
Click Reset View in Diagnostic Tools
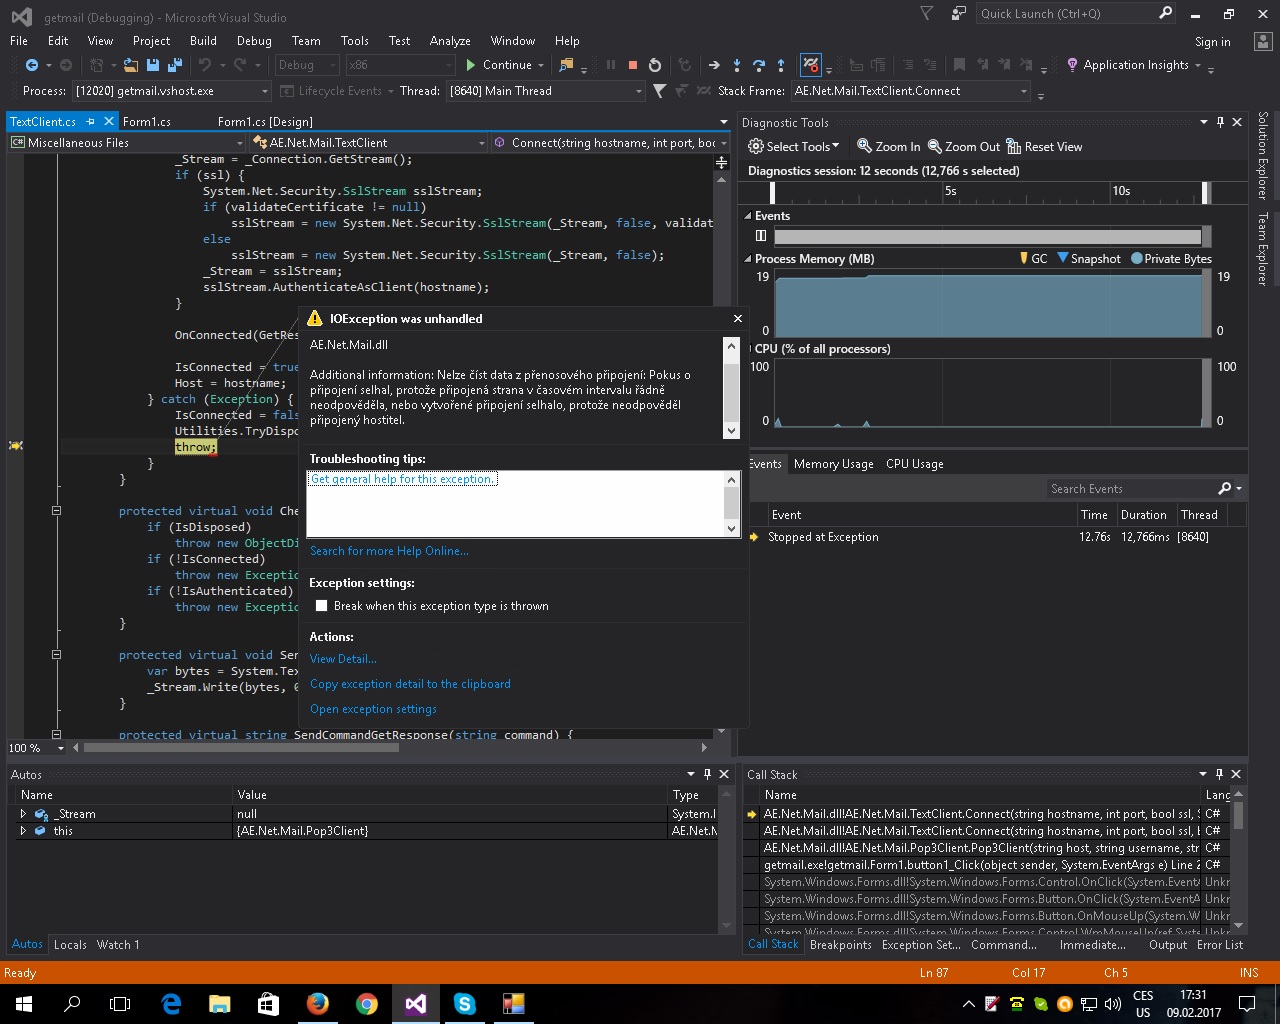point(1044,146)
